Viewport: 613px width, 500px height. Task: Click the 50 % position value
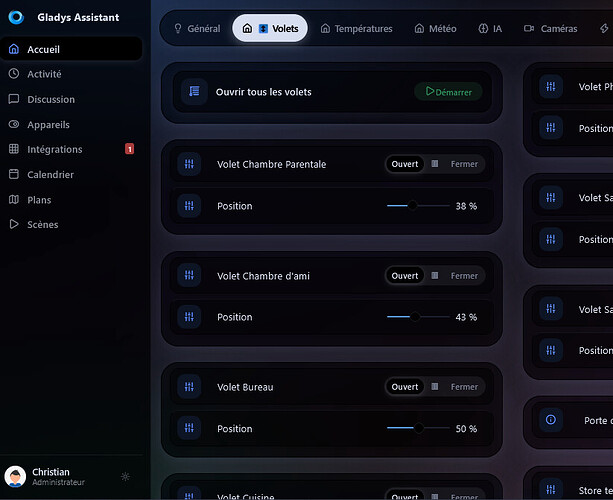tap(466, 429)
